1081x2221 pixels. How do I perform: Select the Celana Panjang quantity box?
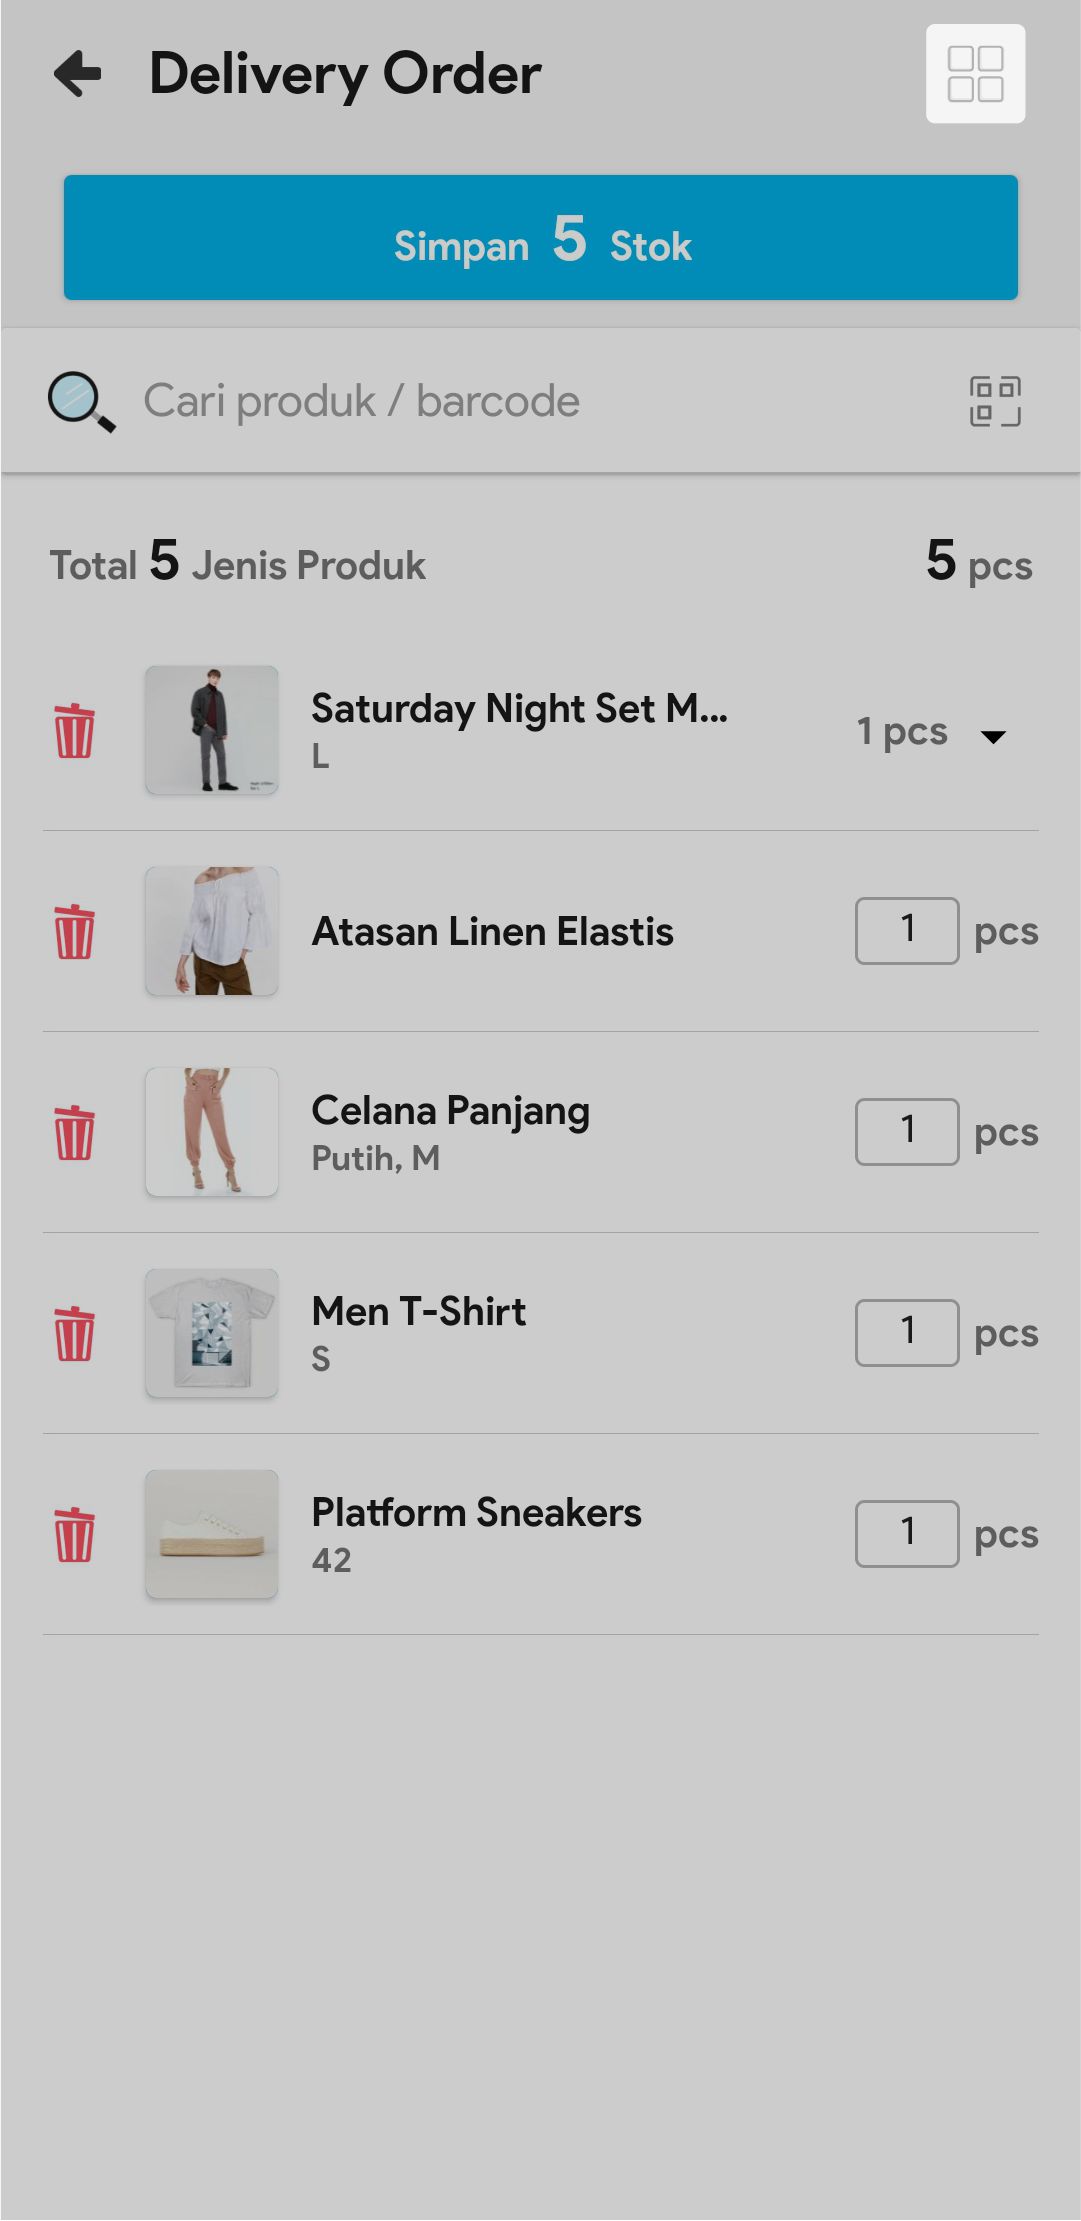coord(907,1132)
